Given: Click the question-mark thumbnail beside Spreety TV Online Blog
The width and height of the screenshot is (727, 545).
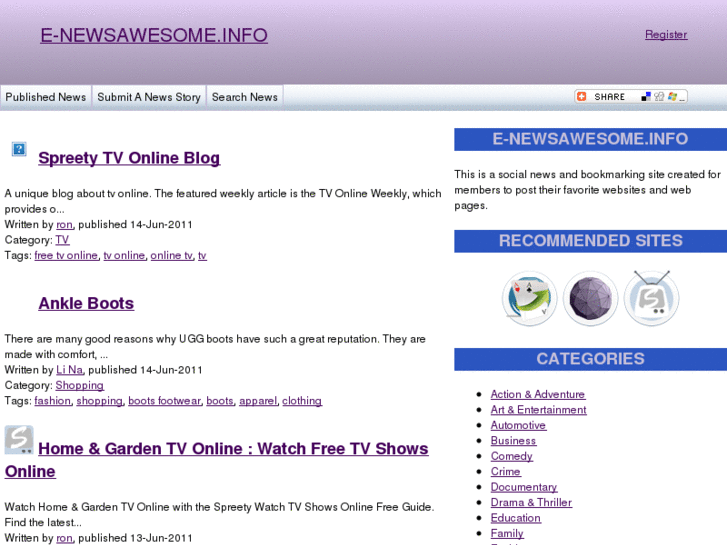Looking at the screenshot, I should (x=19, y=149).
